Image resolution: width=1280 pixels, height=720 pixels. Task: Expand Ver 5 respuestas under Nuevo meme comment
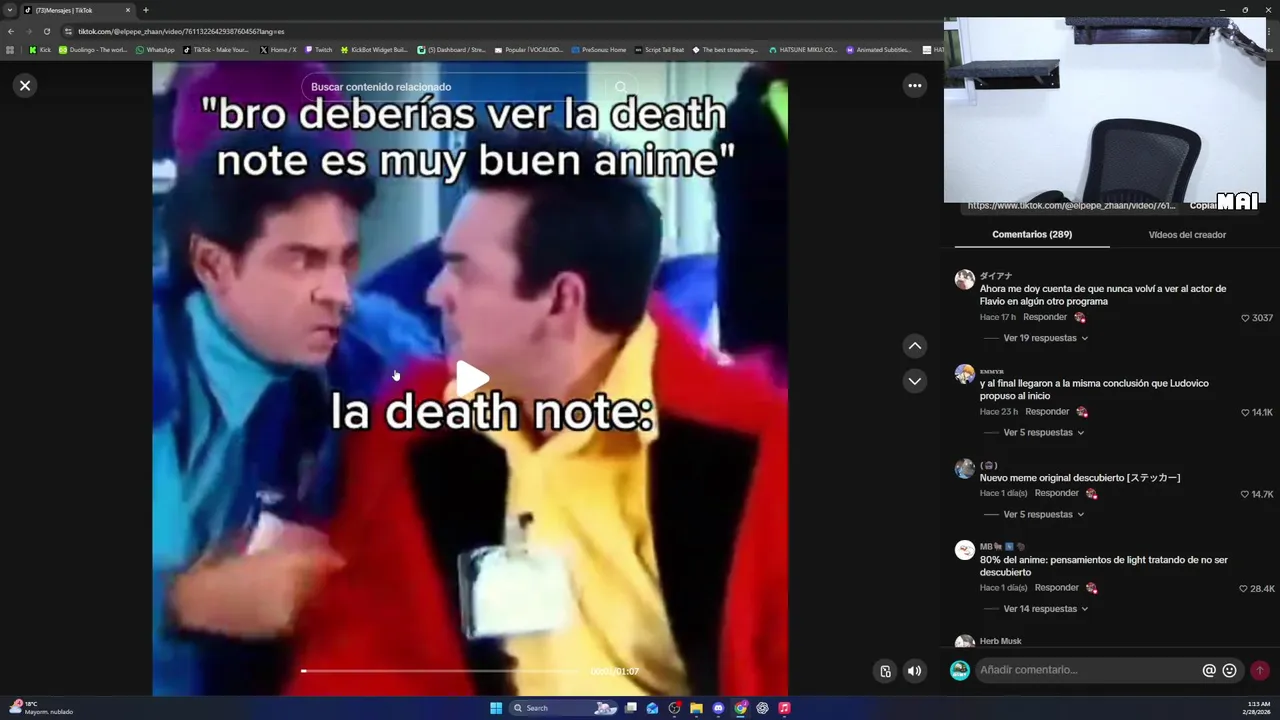(1043, 515)
